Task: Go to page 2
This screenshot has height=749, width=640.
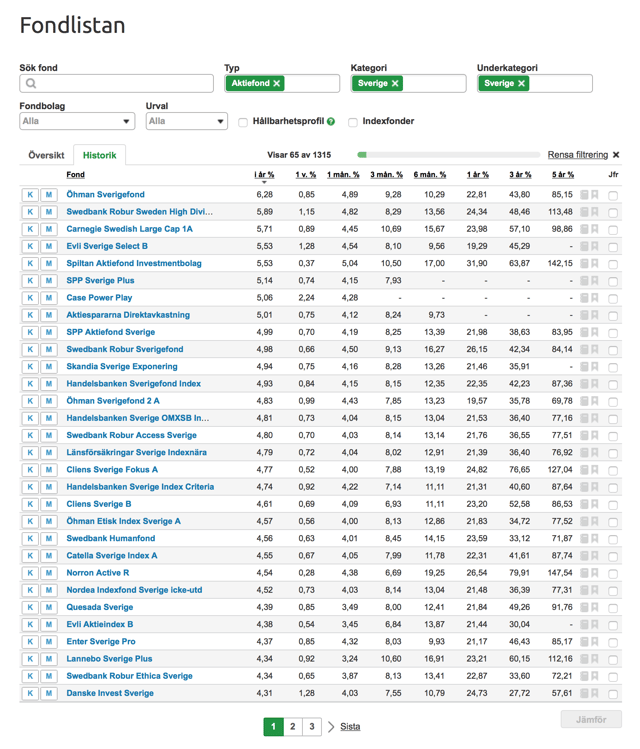Action: pos(293,727)
